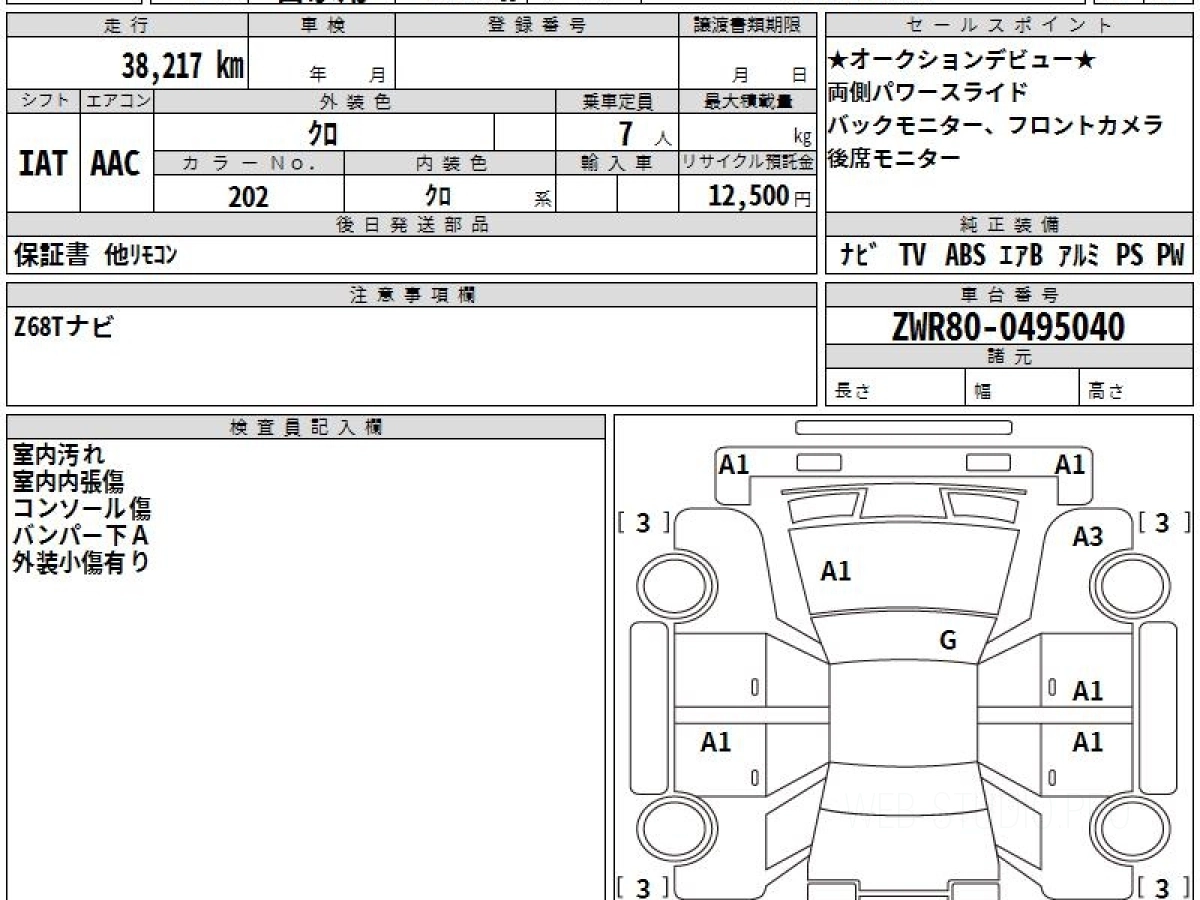Click the 最大積載量 header
The width and height of the screenshot is (1200, 900).
[x=748, y=101]
